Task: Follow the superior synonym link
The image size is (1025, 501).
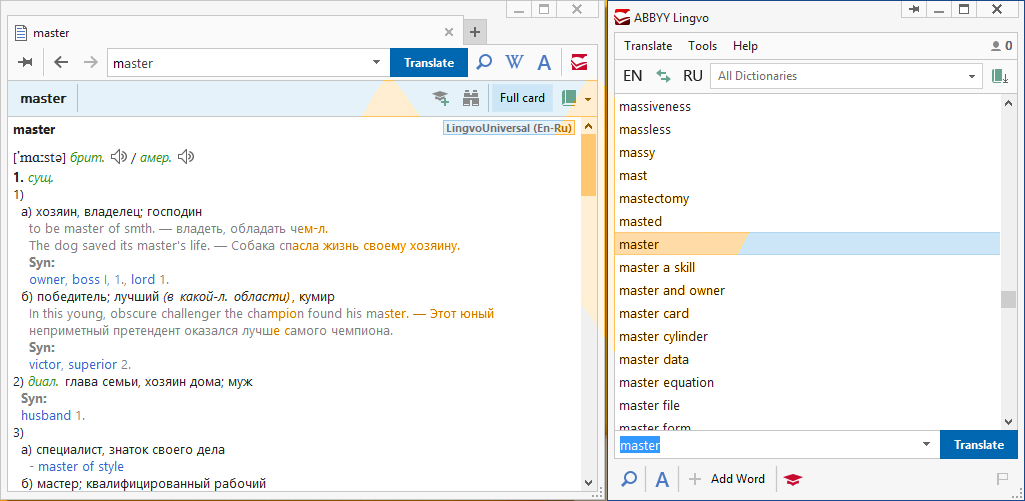Action: tap(93, 364)
